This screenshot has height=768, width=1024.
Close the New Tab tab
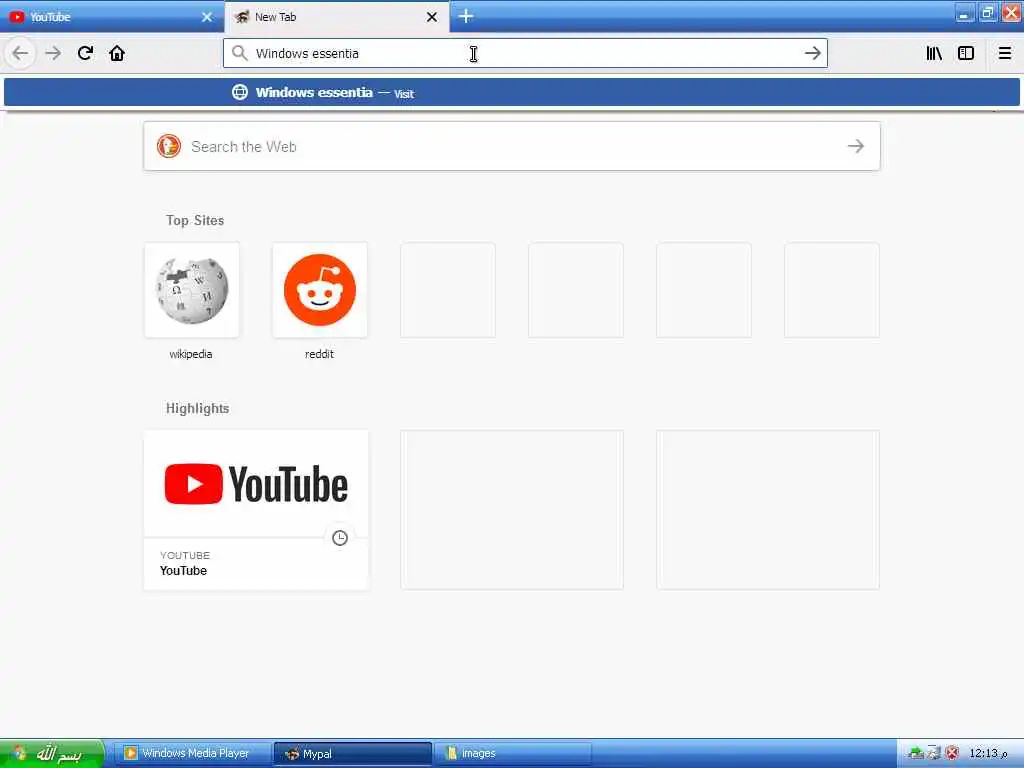(x=432, y=17)
